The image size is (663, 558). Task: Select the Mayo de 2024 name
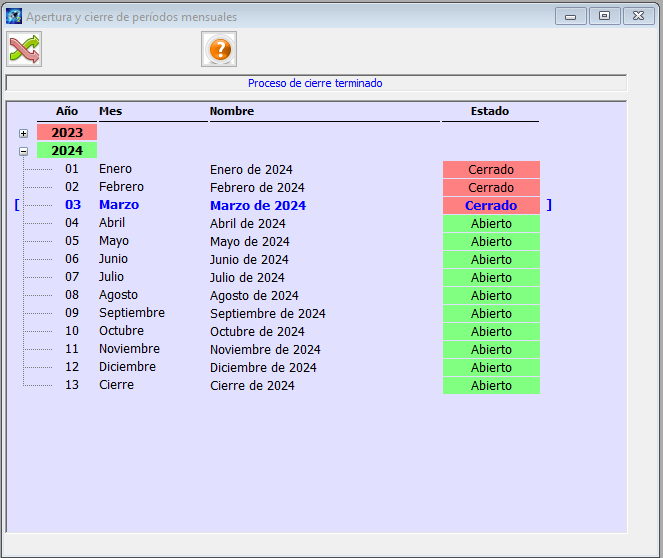coord(249,242)
